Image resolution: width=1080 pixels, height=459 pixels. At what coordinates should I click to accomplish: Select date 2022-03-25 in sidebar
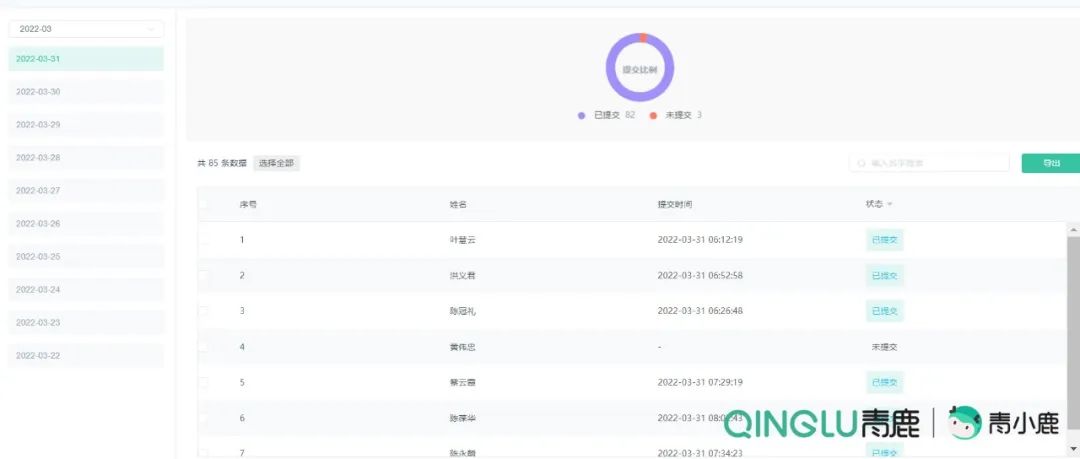(85, 257)
